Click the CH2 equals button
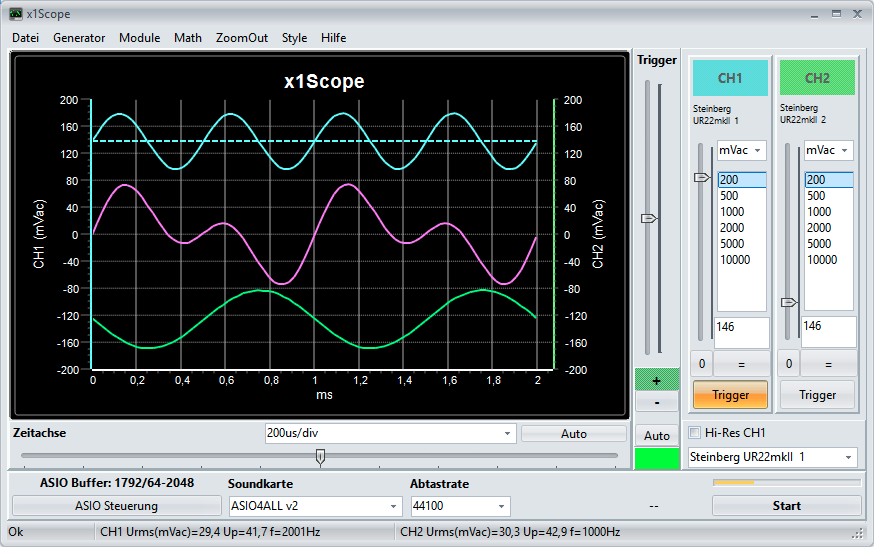The image size is (874, 547). [828, 364]
